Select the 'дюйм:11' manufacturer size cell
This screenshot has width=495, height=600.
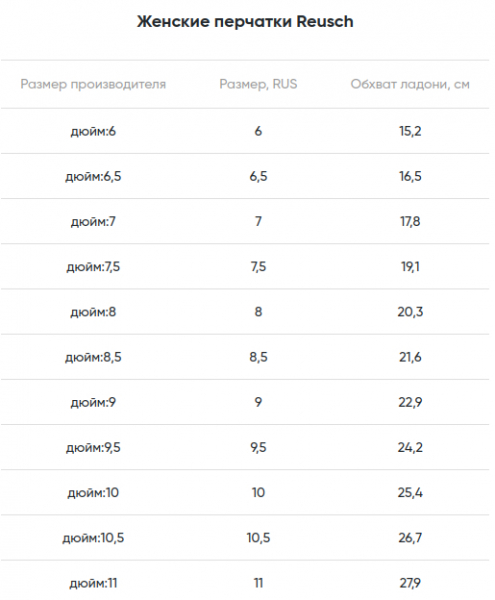[93, 584]
